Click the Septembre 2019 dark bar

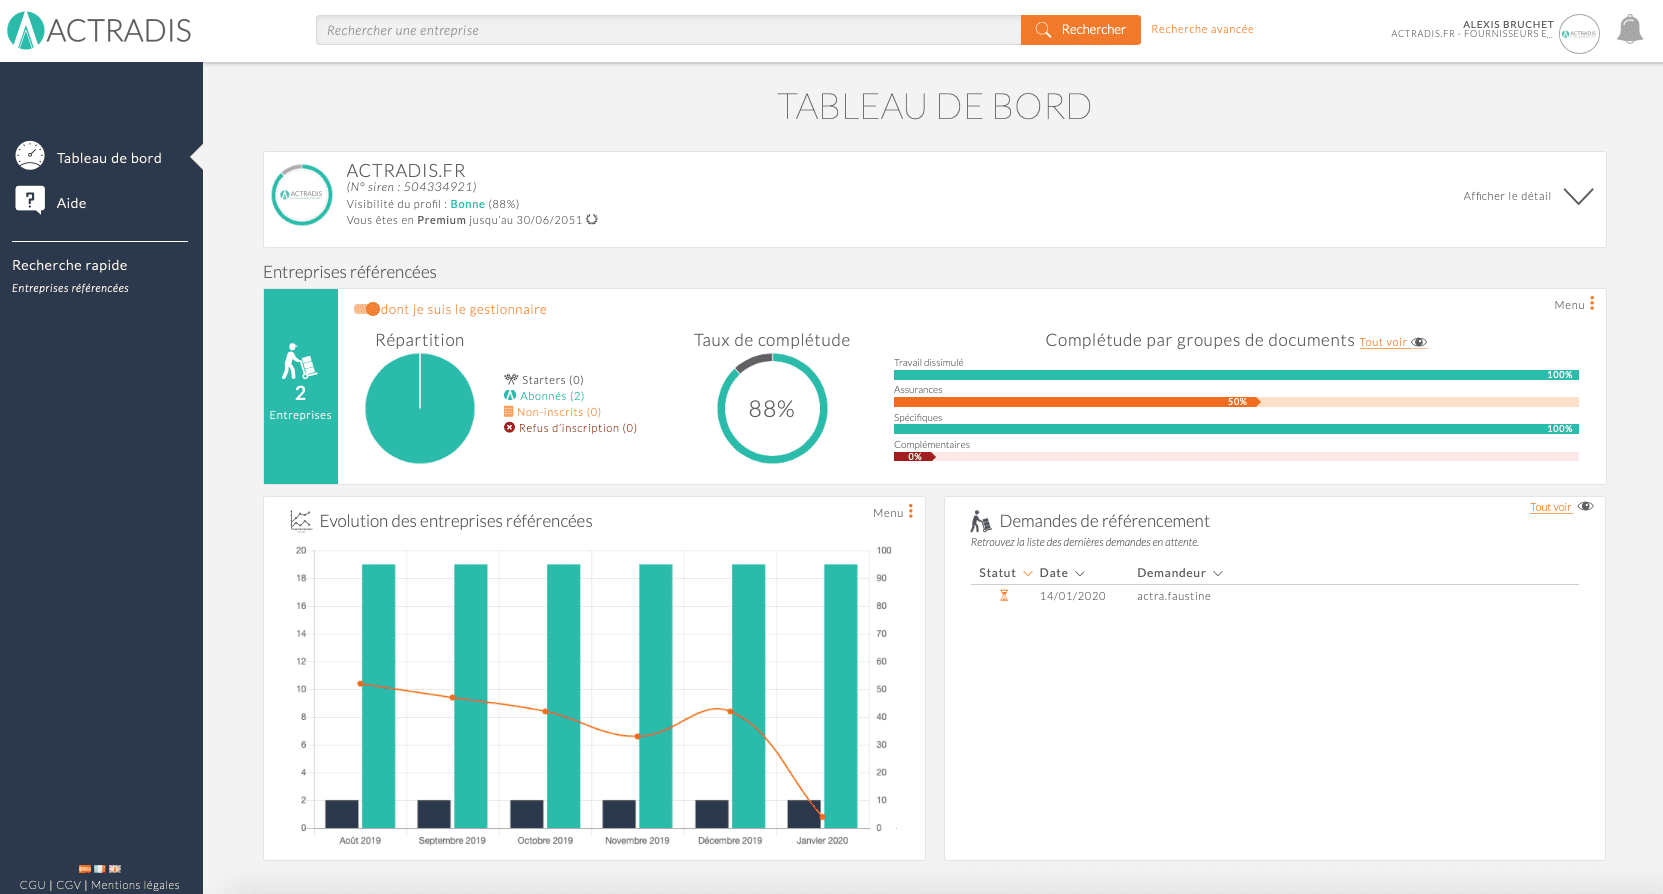[434, 814]
